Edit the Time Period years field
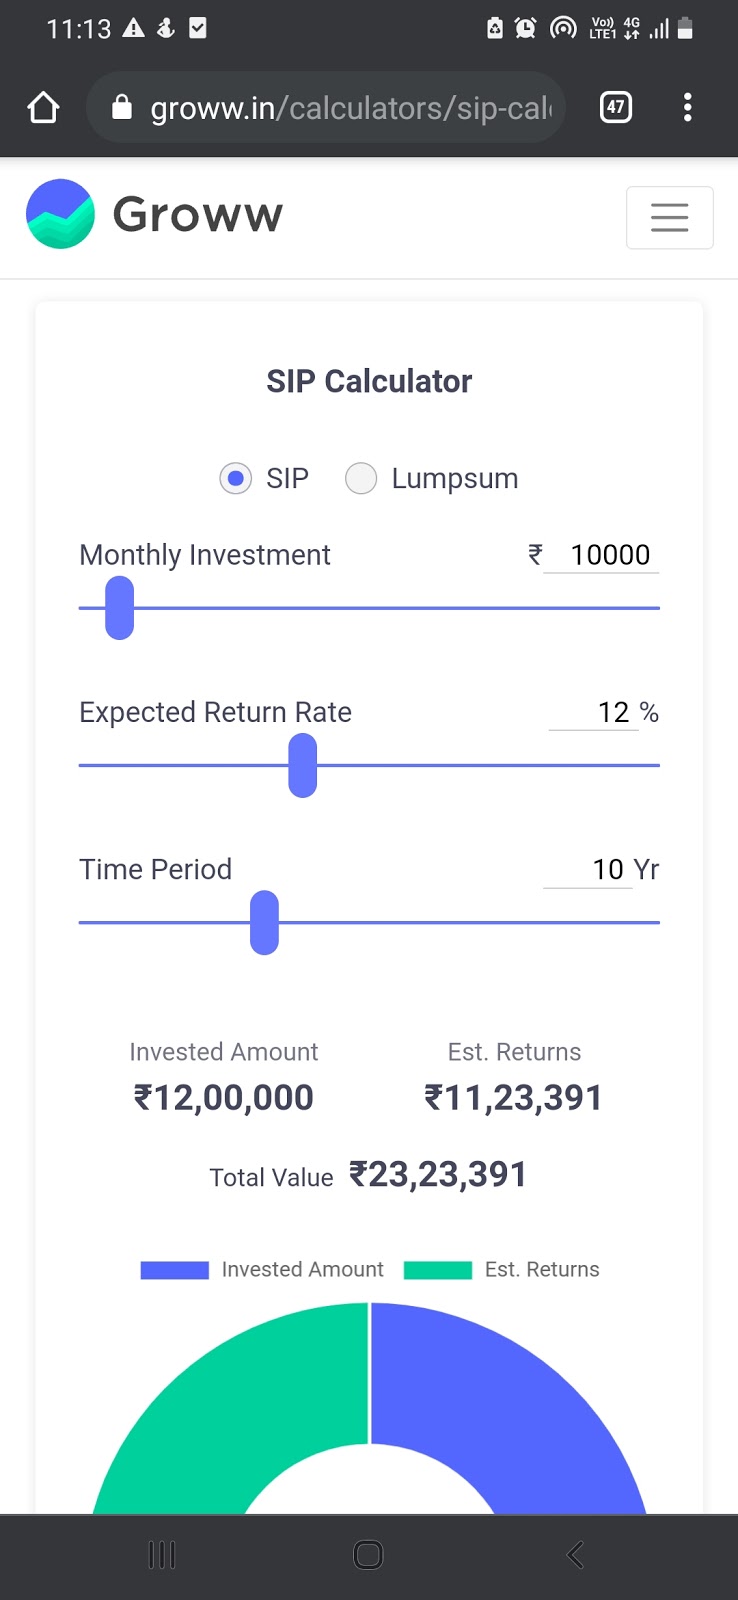This screenshot has width=738, height=1600. [589, 869]
